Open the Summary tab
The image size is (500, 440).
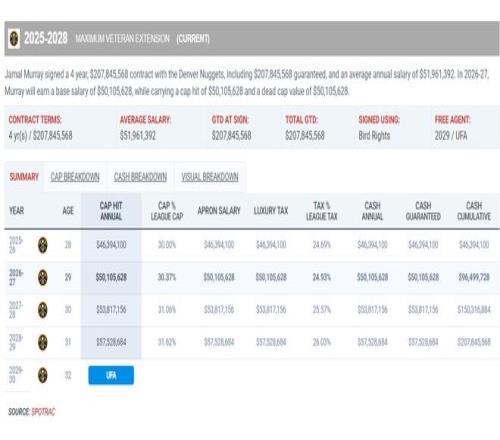click(24, 177)
